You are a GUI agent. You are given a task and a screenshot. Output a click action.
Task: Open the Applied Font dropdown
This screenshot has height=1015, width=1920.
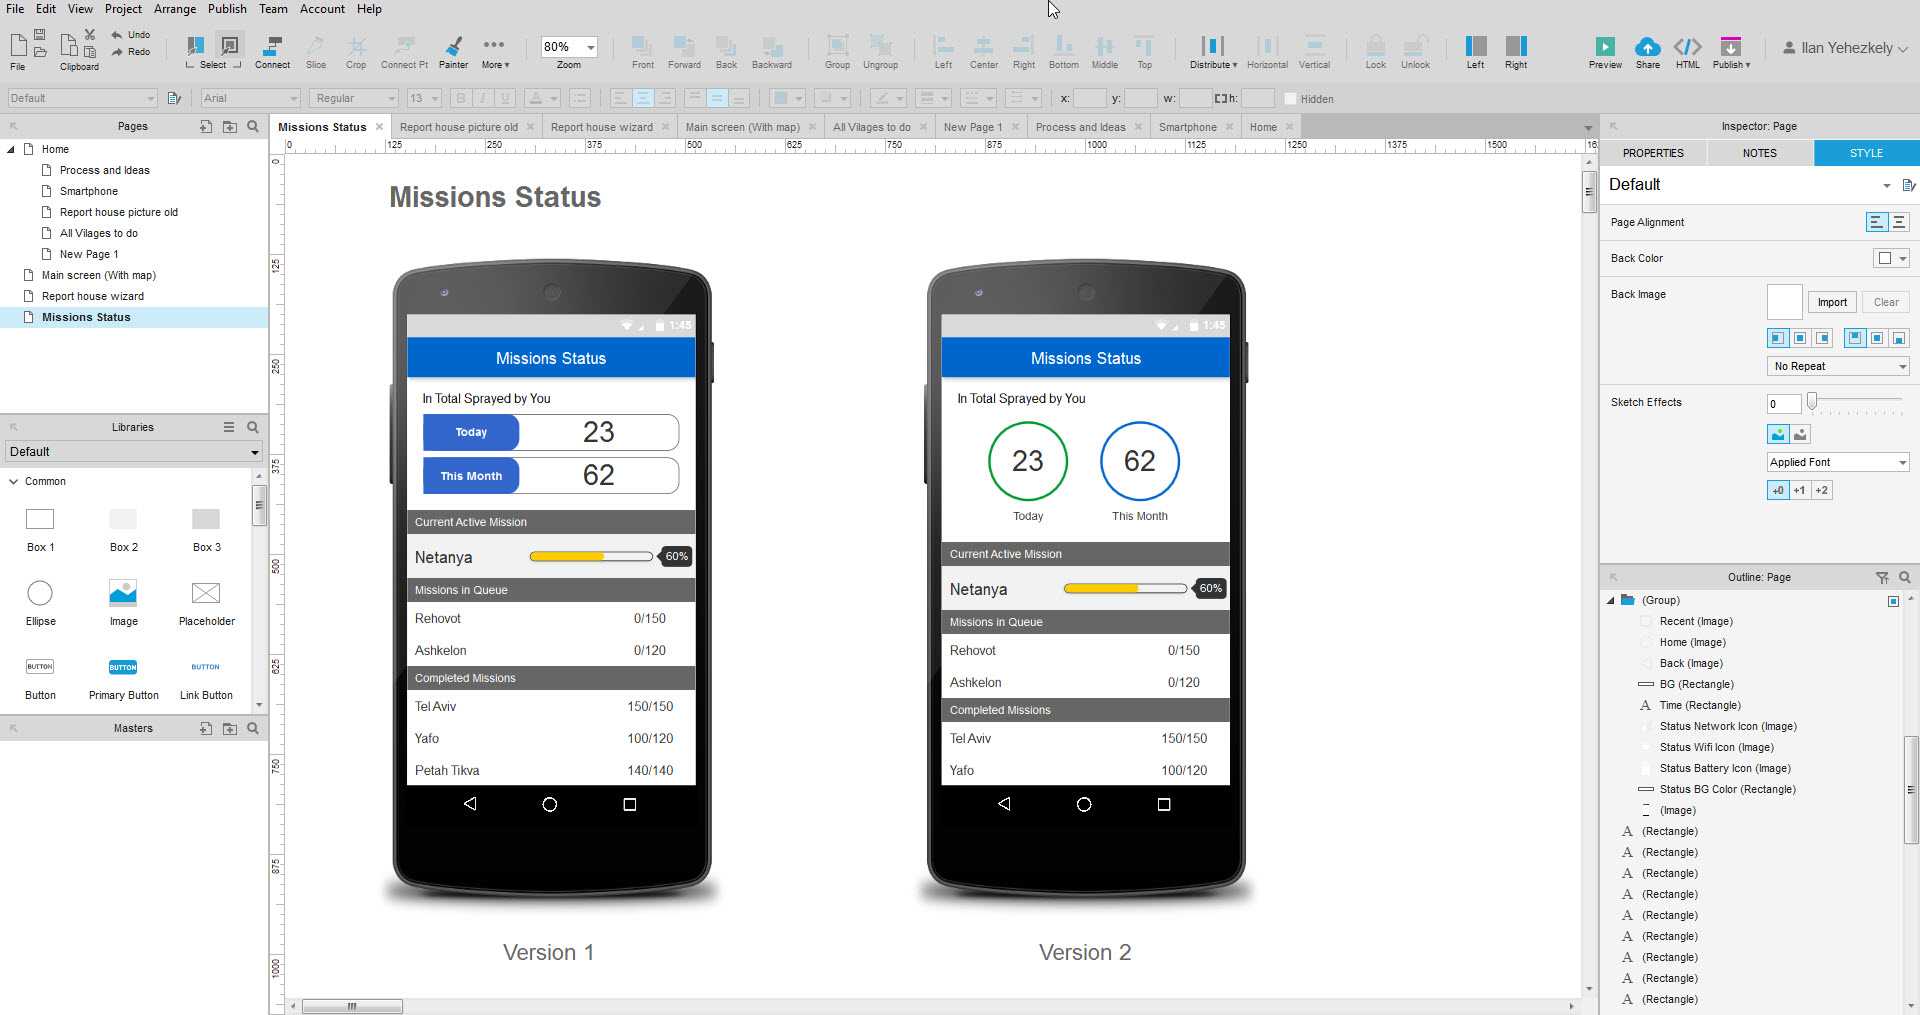click(1838, 462)
